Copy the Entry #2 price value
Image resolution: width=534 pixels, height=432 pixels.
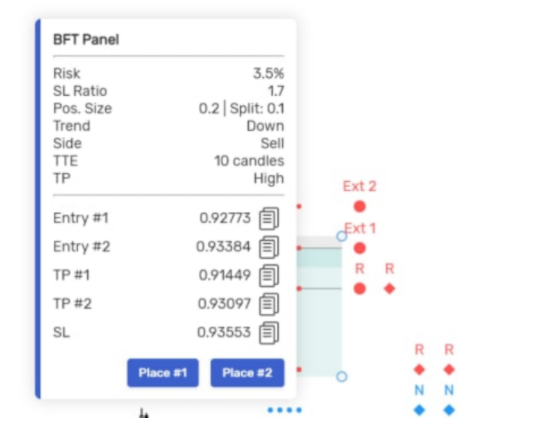point(269,247)
